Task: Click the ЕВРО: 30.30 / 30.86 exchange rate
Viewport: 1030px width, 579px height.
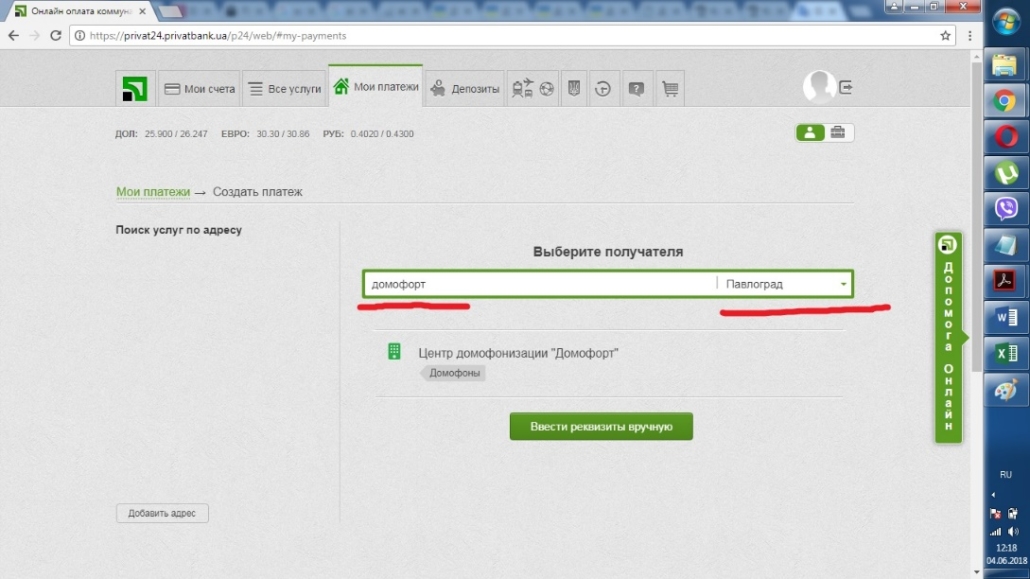Action: click(x=265, y=134)
